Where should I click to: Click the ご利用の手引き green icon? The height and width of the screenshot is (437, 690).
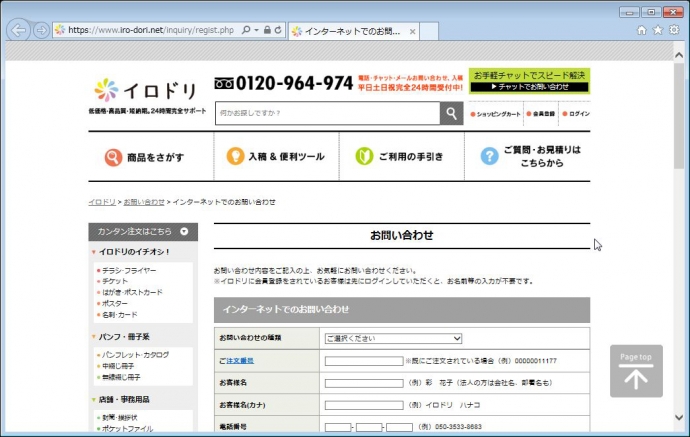pos(364,156)
